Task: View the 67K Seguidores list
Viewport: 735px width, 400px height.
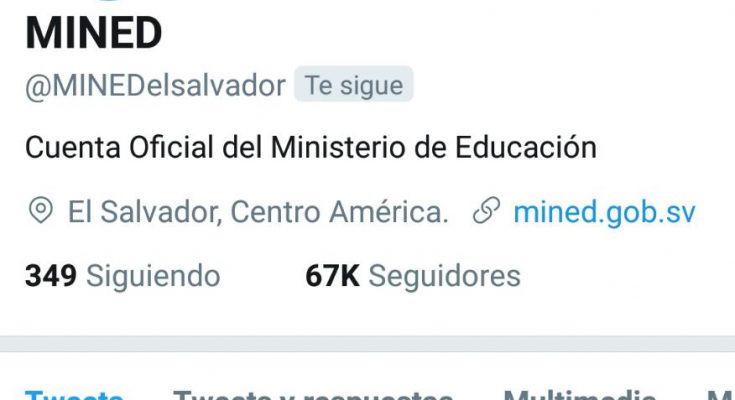Action: coord(413,276)
